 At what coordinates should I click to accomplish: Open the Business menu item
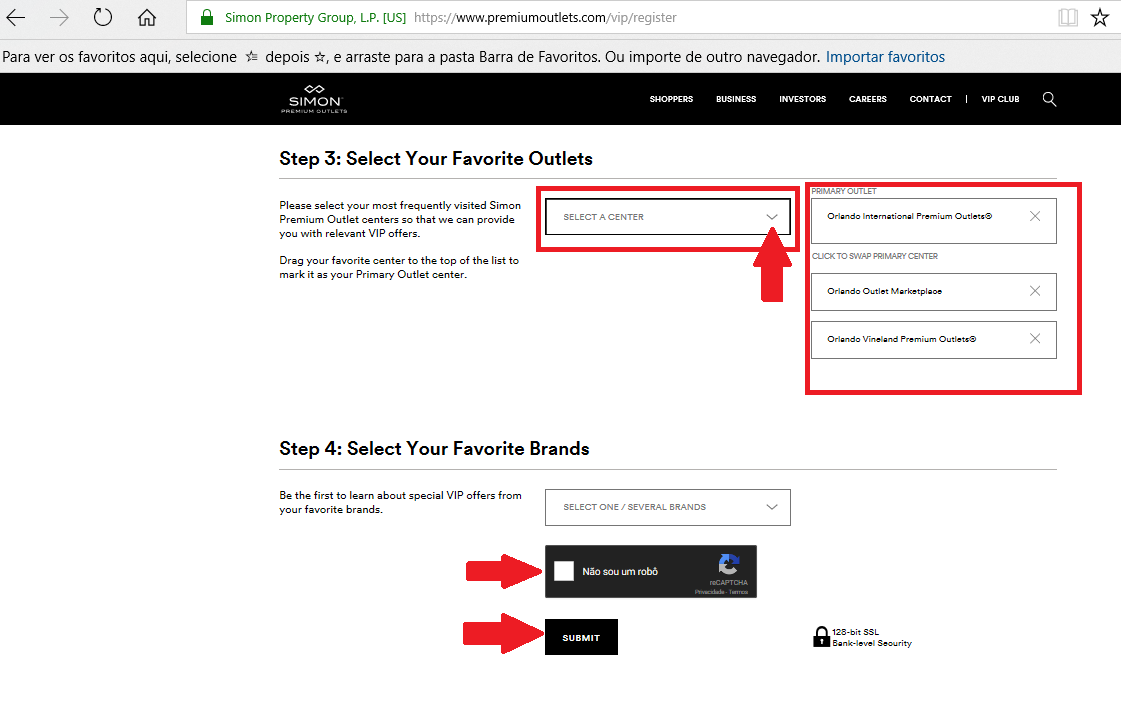[x=736, y=99]
